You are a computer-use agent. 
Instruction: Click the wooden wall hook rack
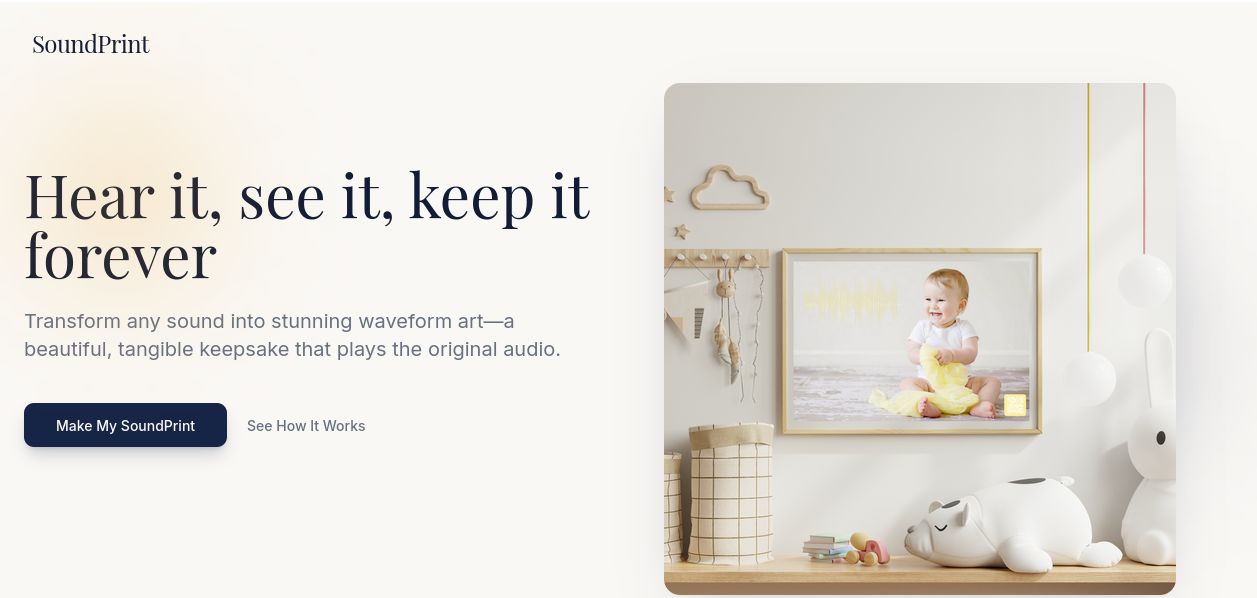coord(716,258)
